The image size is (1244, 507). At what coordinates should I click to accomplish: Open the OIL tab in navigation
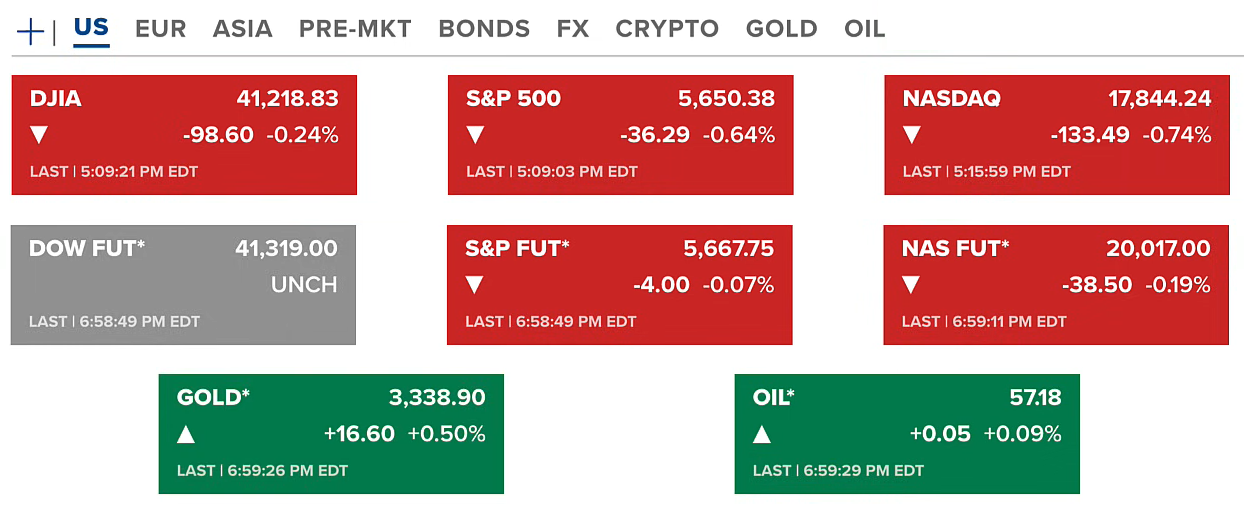[864, 29]
